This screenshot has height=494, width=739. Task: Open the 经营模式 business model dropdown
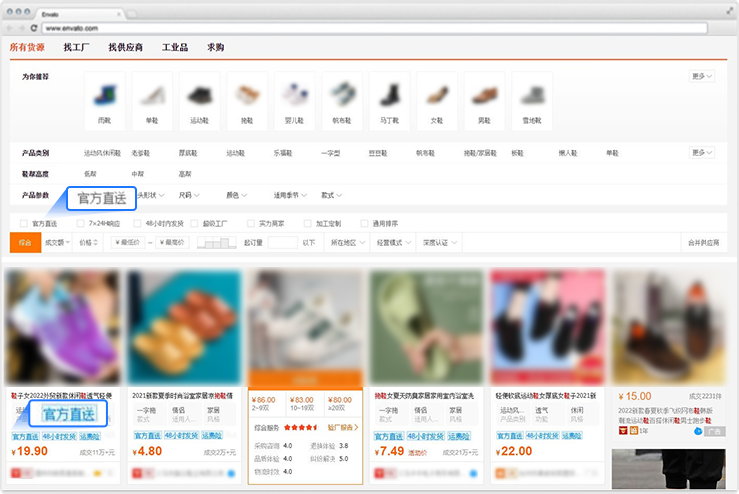[x=394, y=243]
